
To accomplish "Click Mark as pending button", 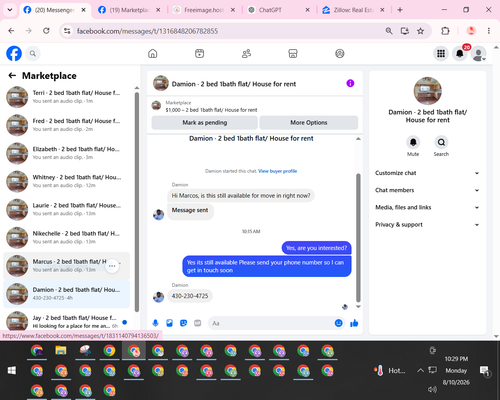I will coord(204,122).
